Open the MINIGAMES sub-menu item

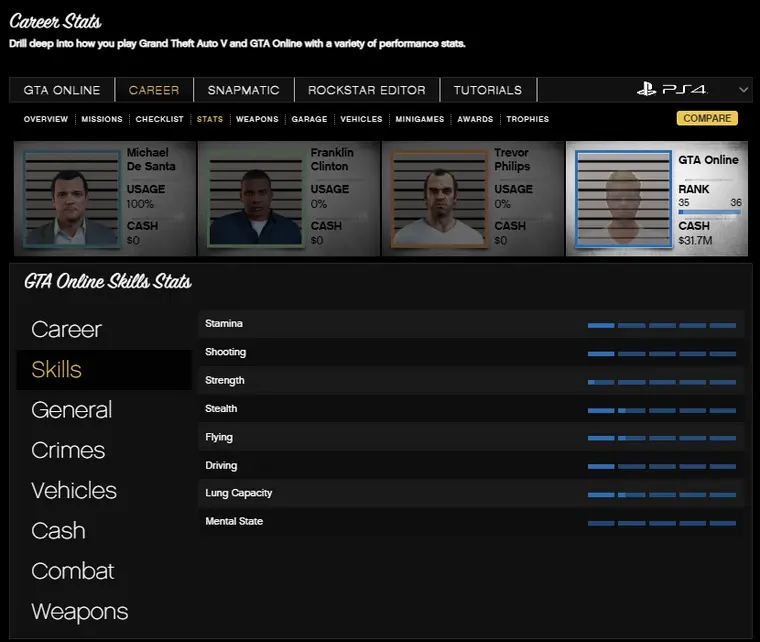click(x=420, y=119)
